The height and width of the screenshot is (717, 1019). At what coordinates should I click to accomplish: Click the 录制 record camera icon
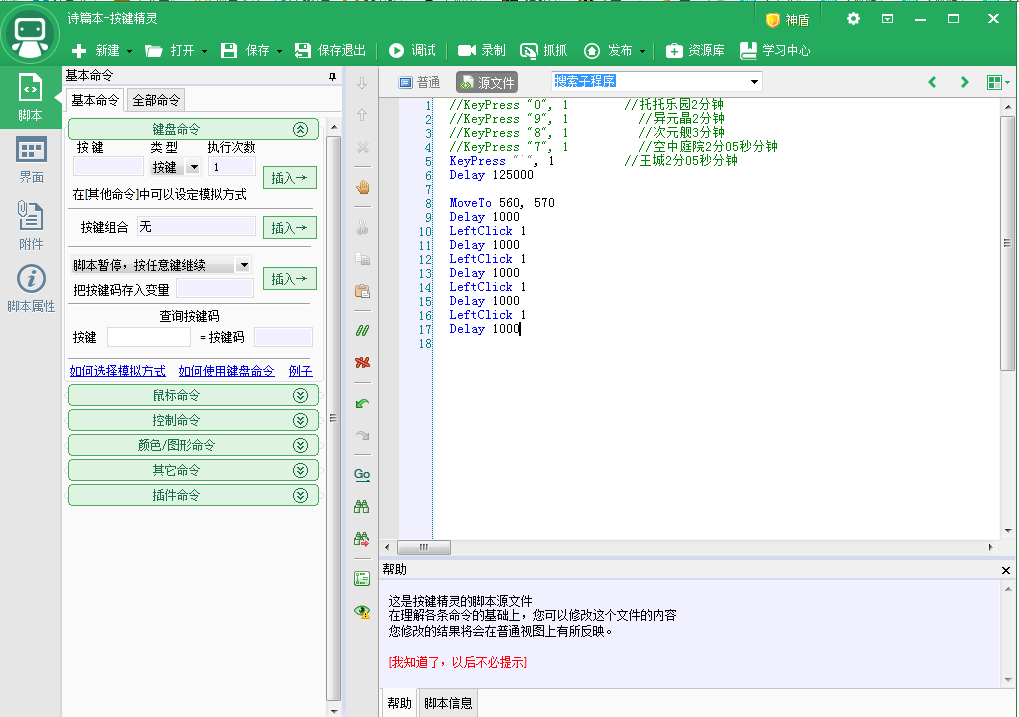(x=467, y=51)
